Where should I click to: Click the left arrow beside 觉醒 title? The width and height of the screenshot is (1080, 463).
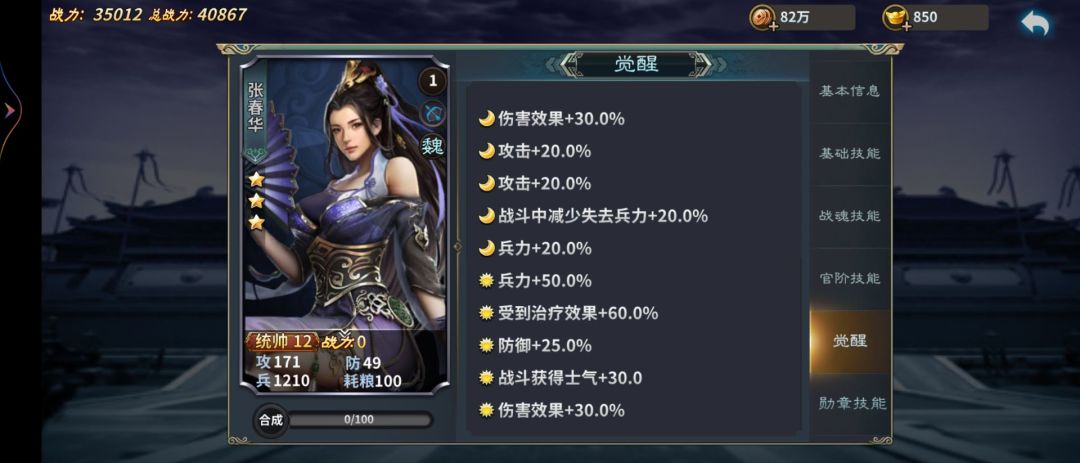(568, 65)
